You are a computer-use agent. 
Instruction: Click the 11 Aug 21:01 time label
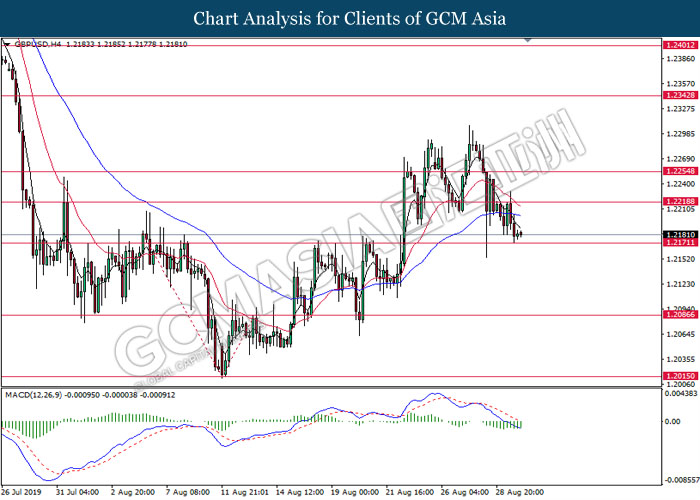pos(245,492)
